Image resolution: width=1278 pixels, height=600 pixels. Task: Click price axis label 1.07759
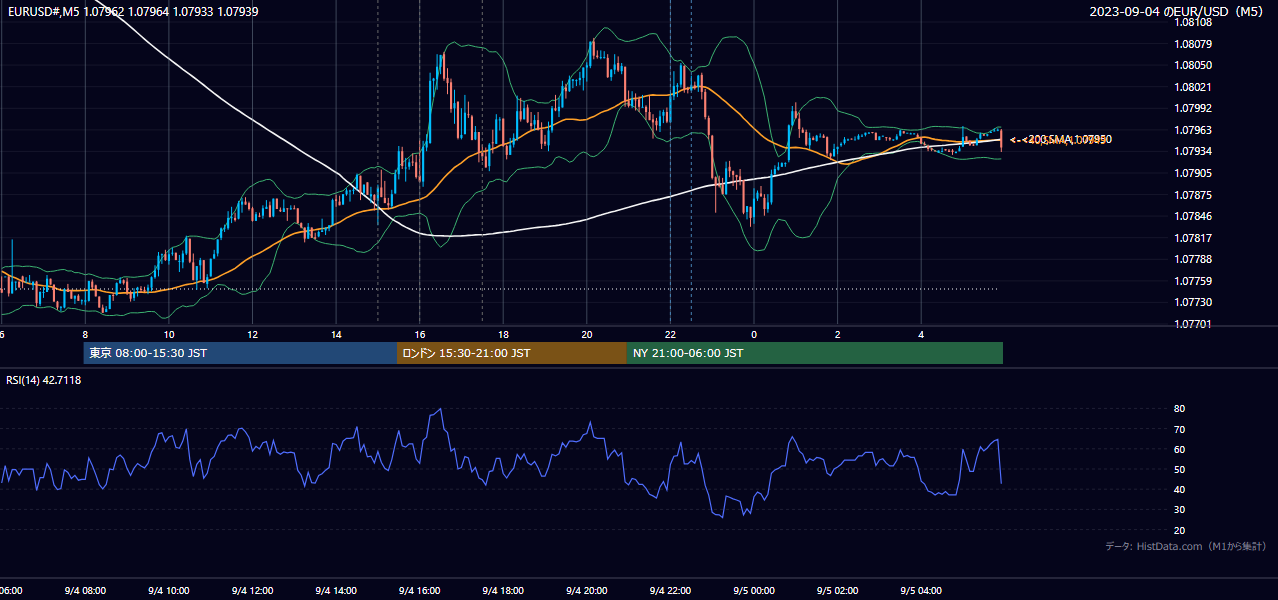point(1194,281)
